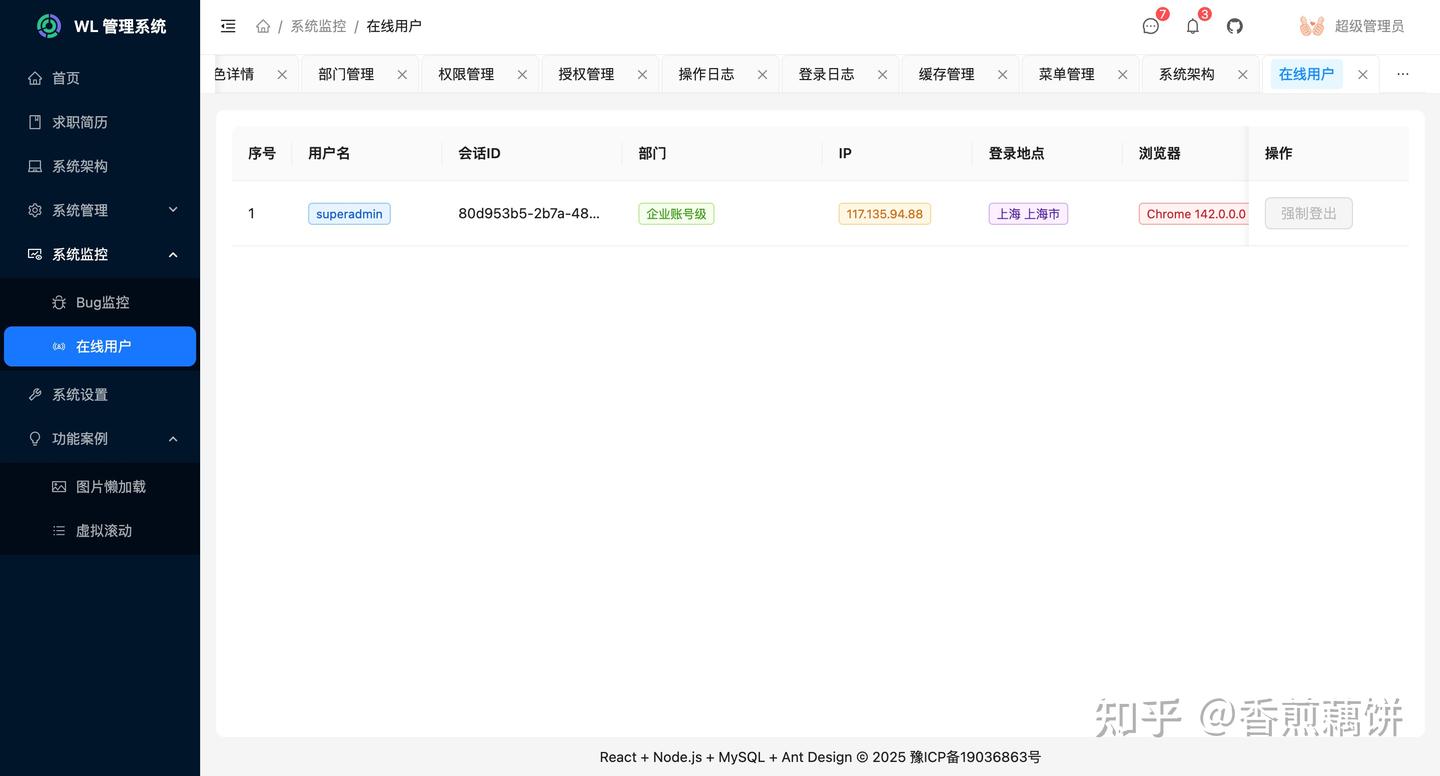The height and width of the screenshot is (776, 1440).
Task: Close the 登录日志 tab
Action: coord(882,74)
